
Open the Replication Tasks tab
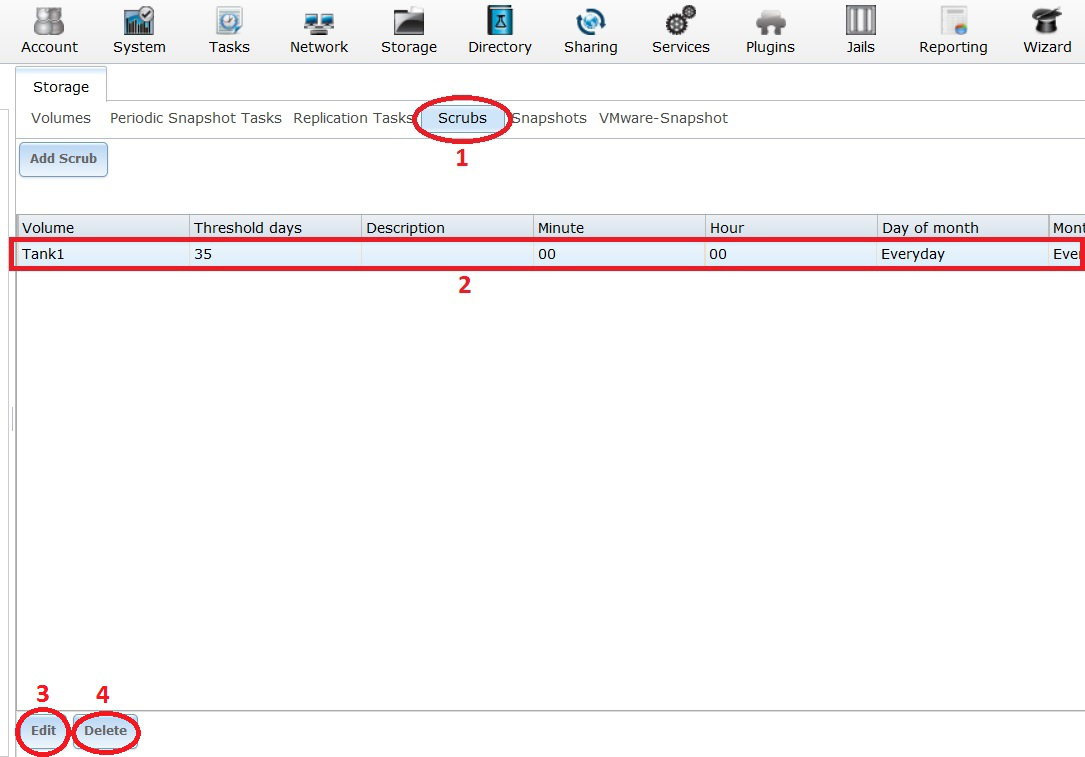[352, 118]
